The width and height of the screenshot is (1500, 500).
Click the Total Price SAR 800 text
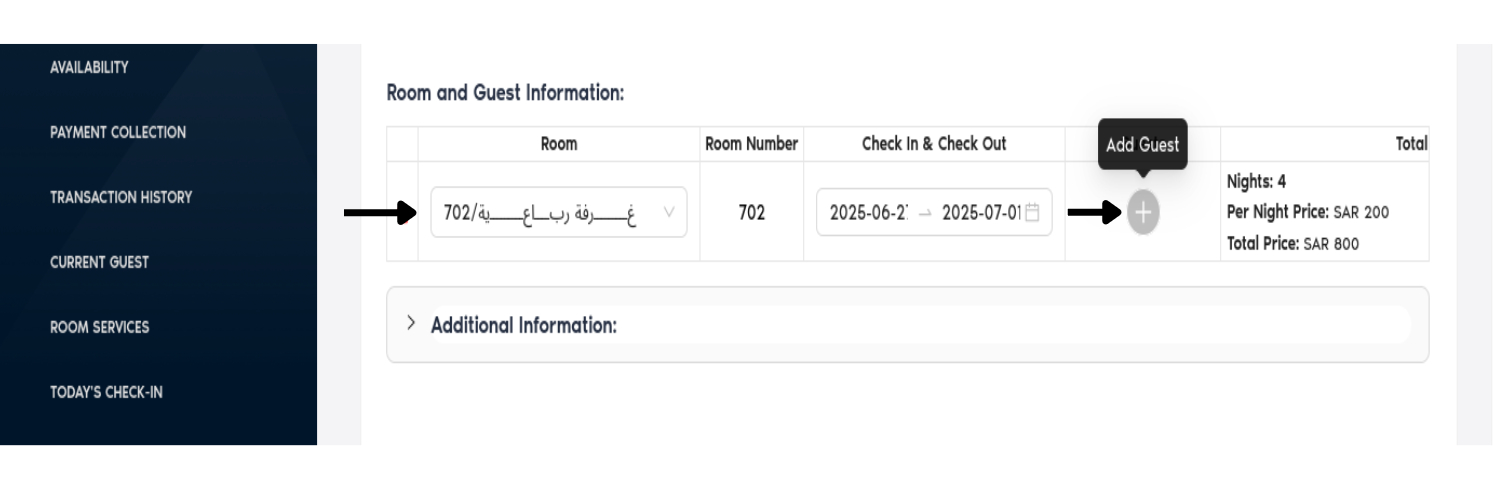[x=1293, y=243]
